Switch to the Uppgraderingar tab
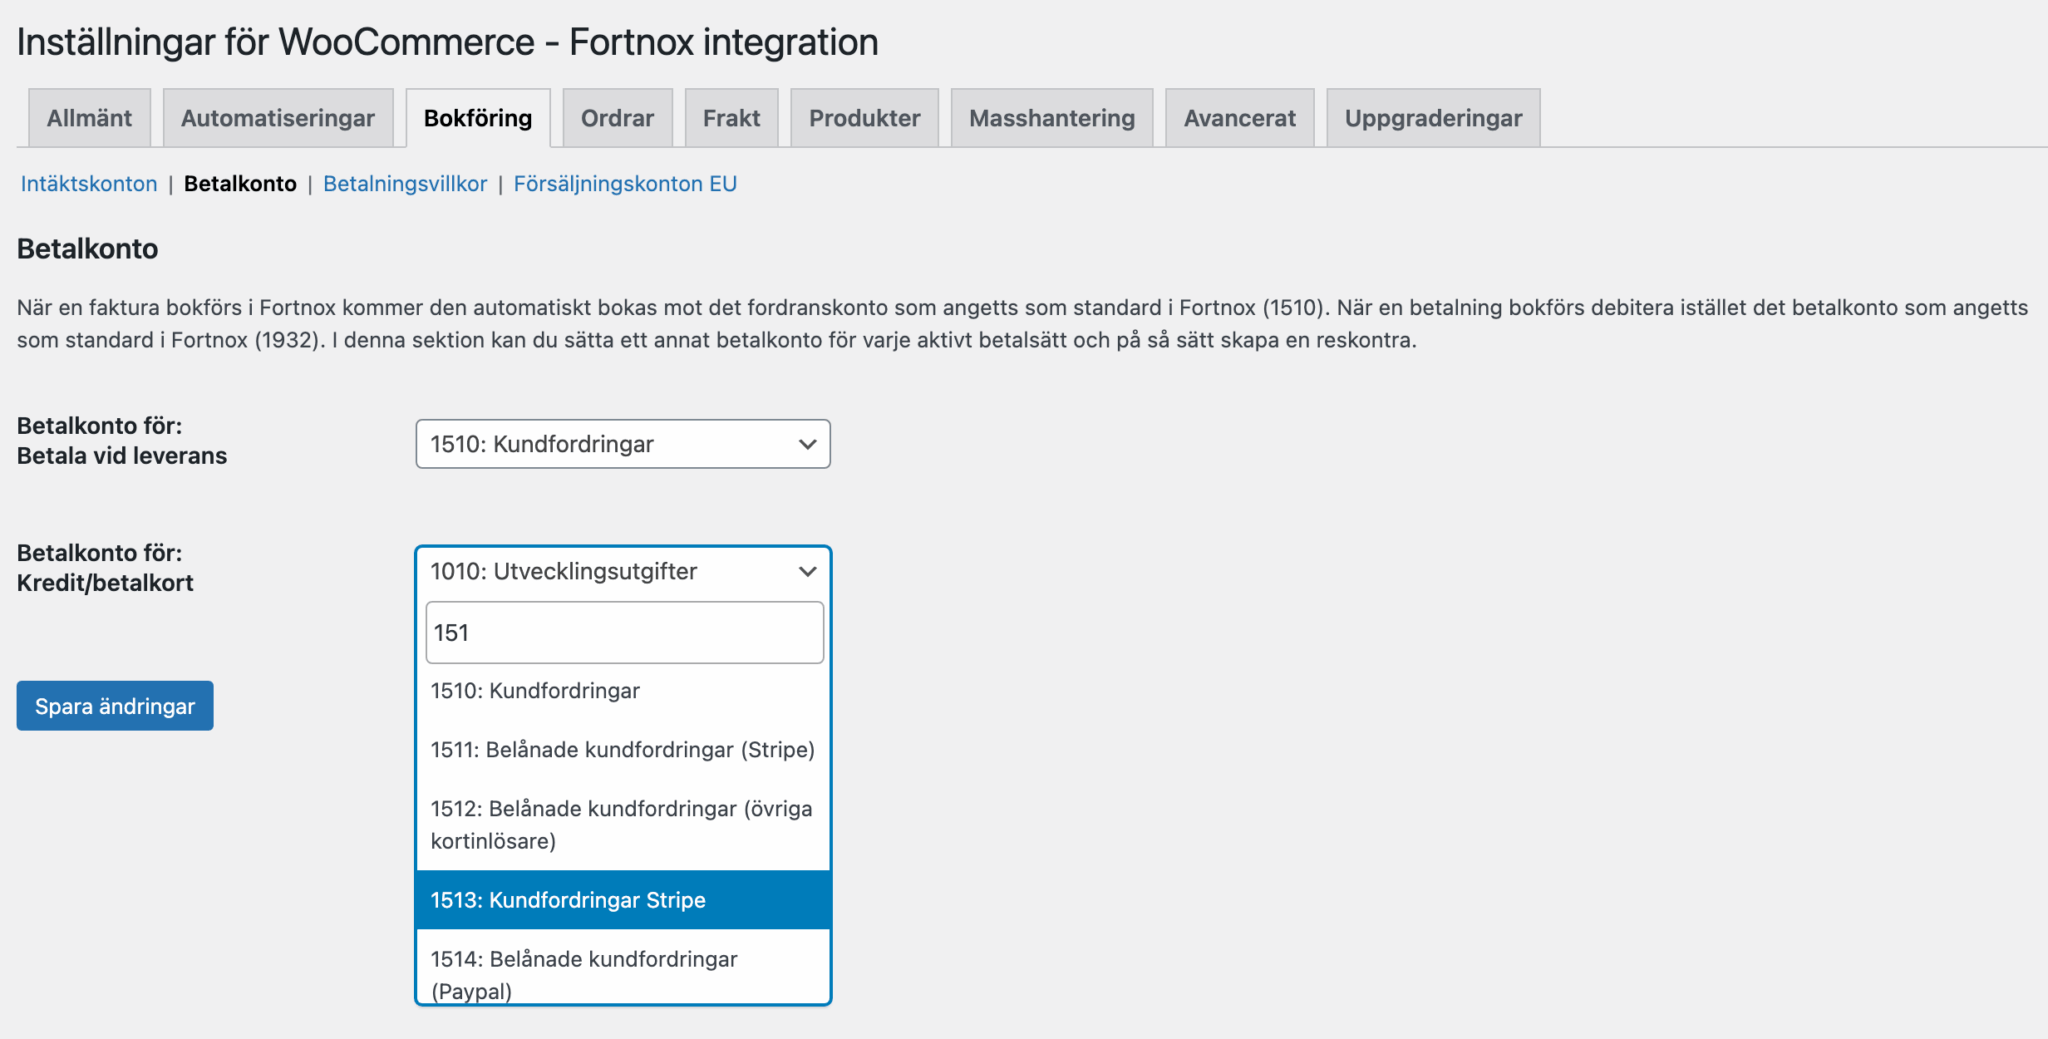The image size is (2048, 1039). (x=1432, y=117)
